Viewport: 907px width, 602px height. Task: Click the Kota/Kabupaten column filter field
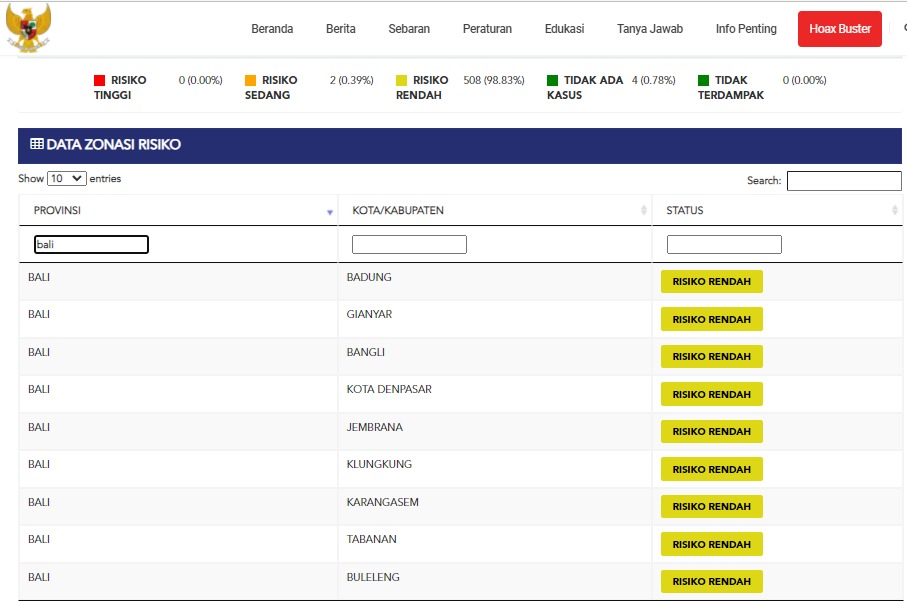coord(409,245)
